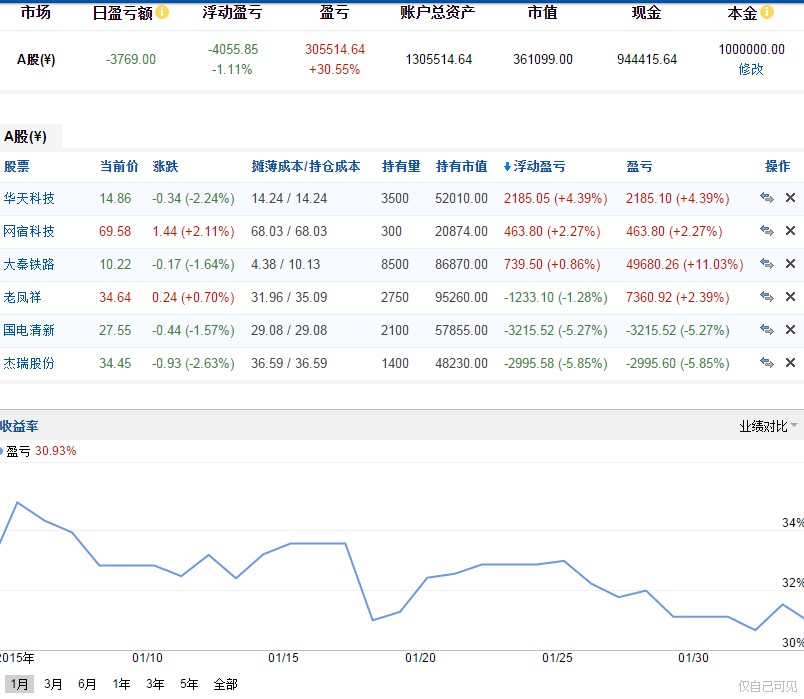Click market value 361099.00
This screenshot has width=804, height=699.
pos(542,59)
